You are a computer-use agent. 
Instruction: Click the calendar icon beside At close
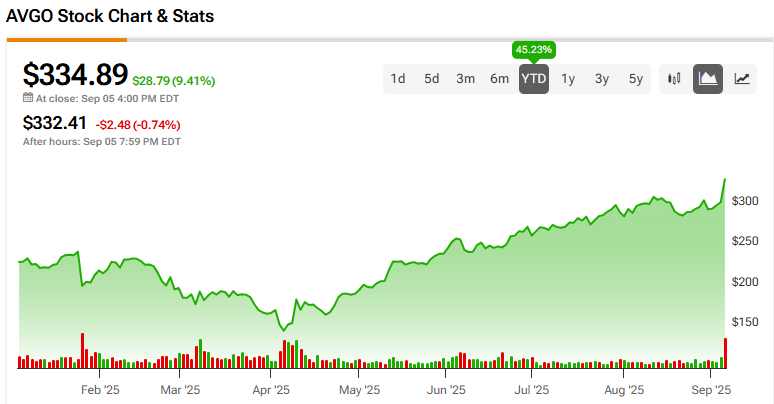pos(28,99)
